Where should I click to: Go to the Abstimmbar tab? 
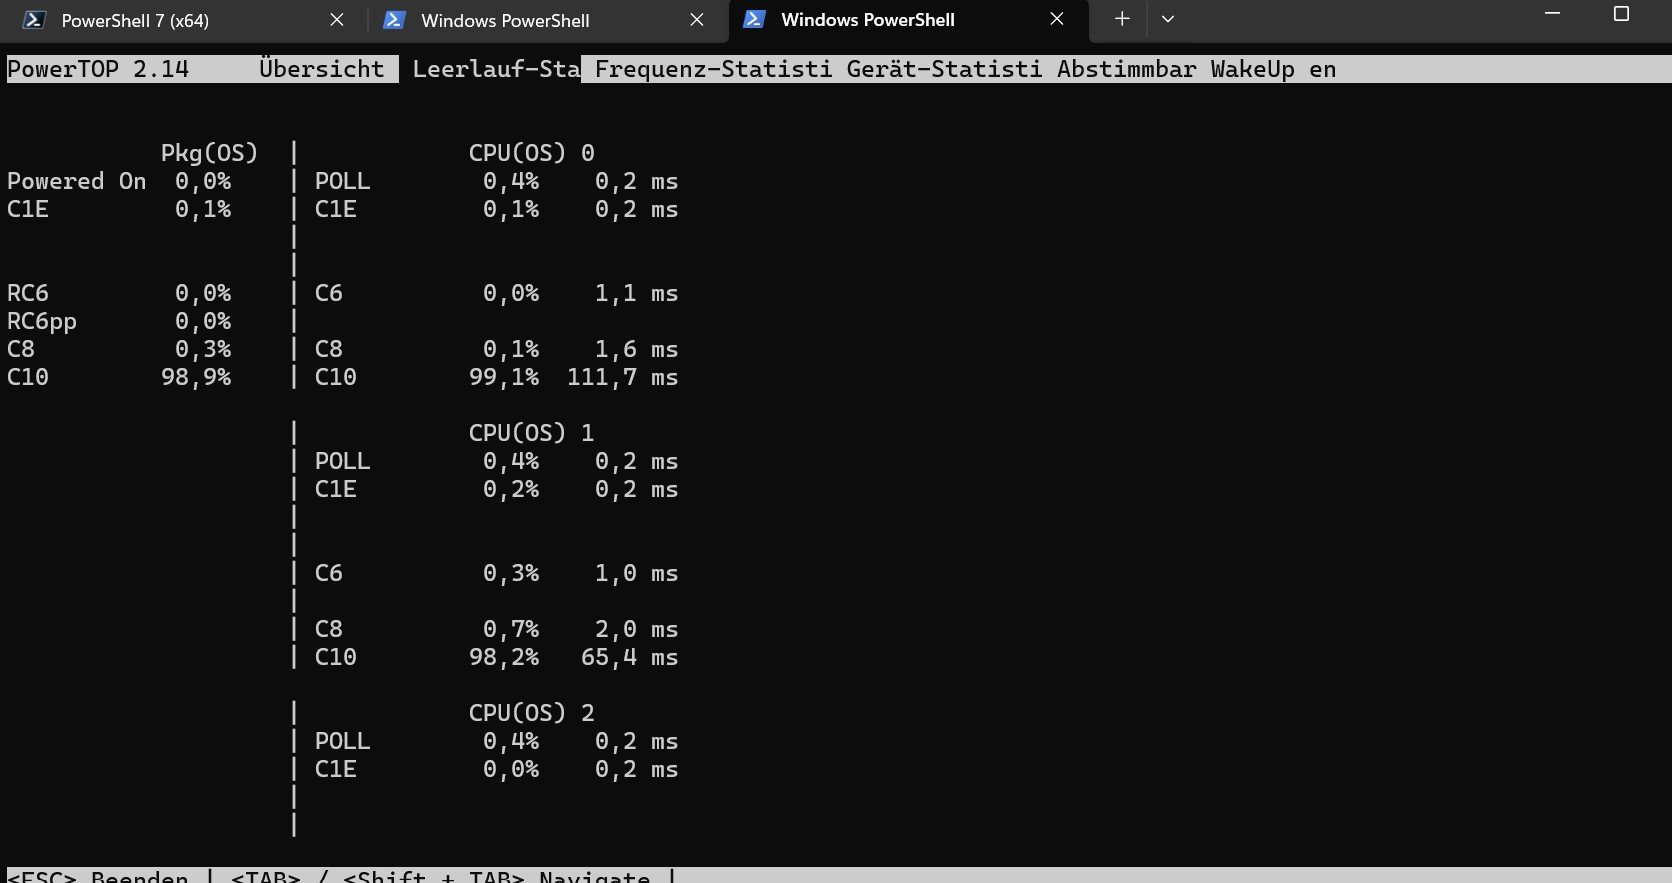1126,69
